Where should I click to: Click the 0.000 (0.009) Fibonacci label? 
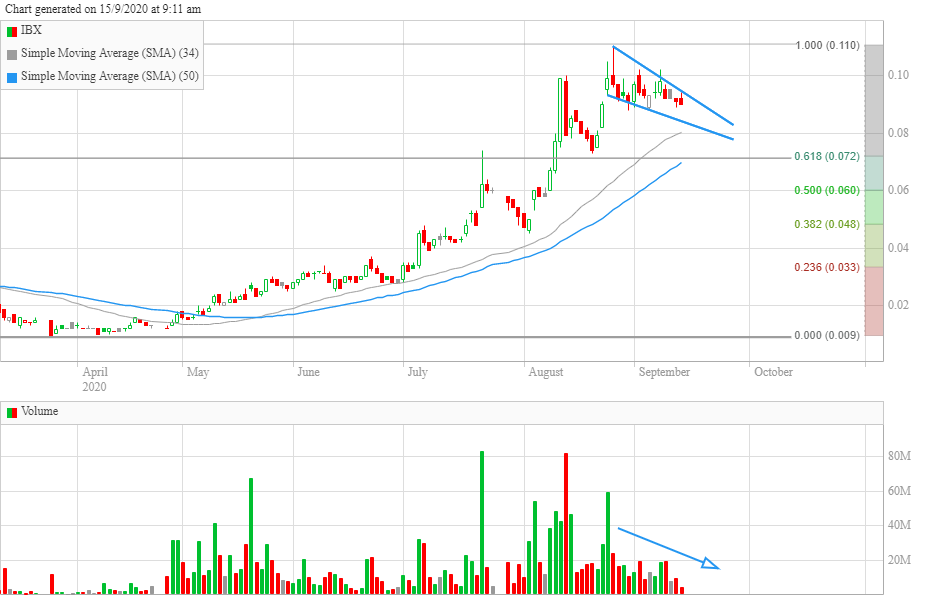coord(827,335)
